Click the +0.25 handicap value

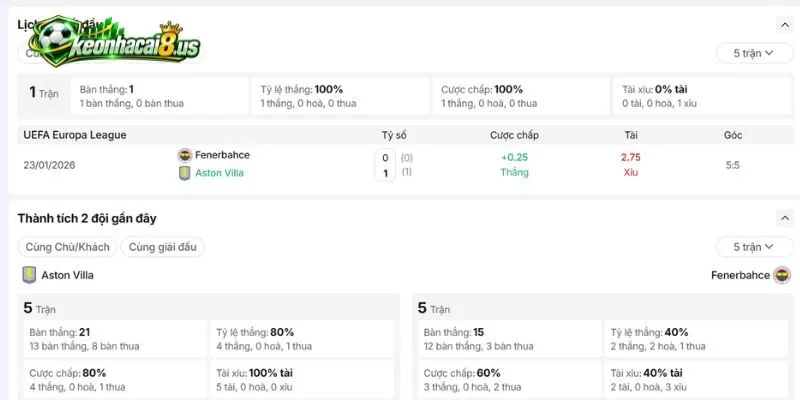click(x=514, y=157)
